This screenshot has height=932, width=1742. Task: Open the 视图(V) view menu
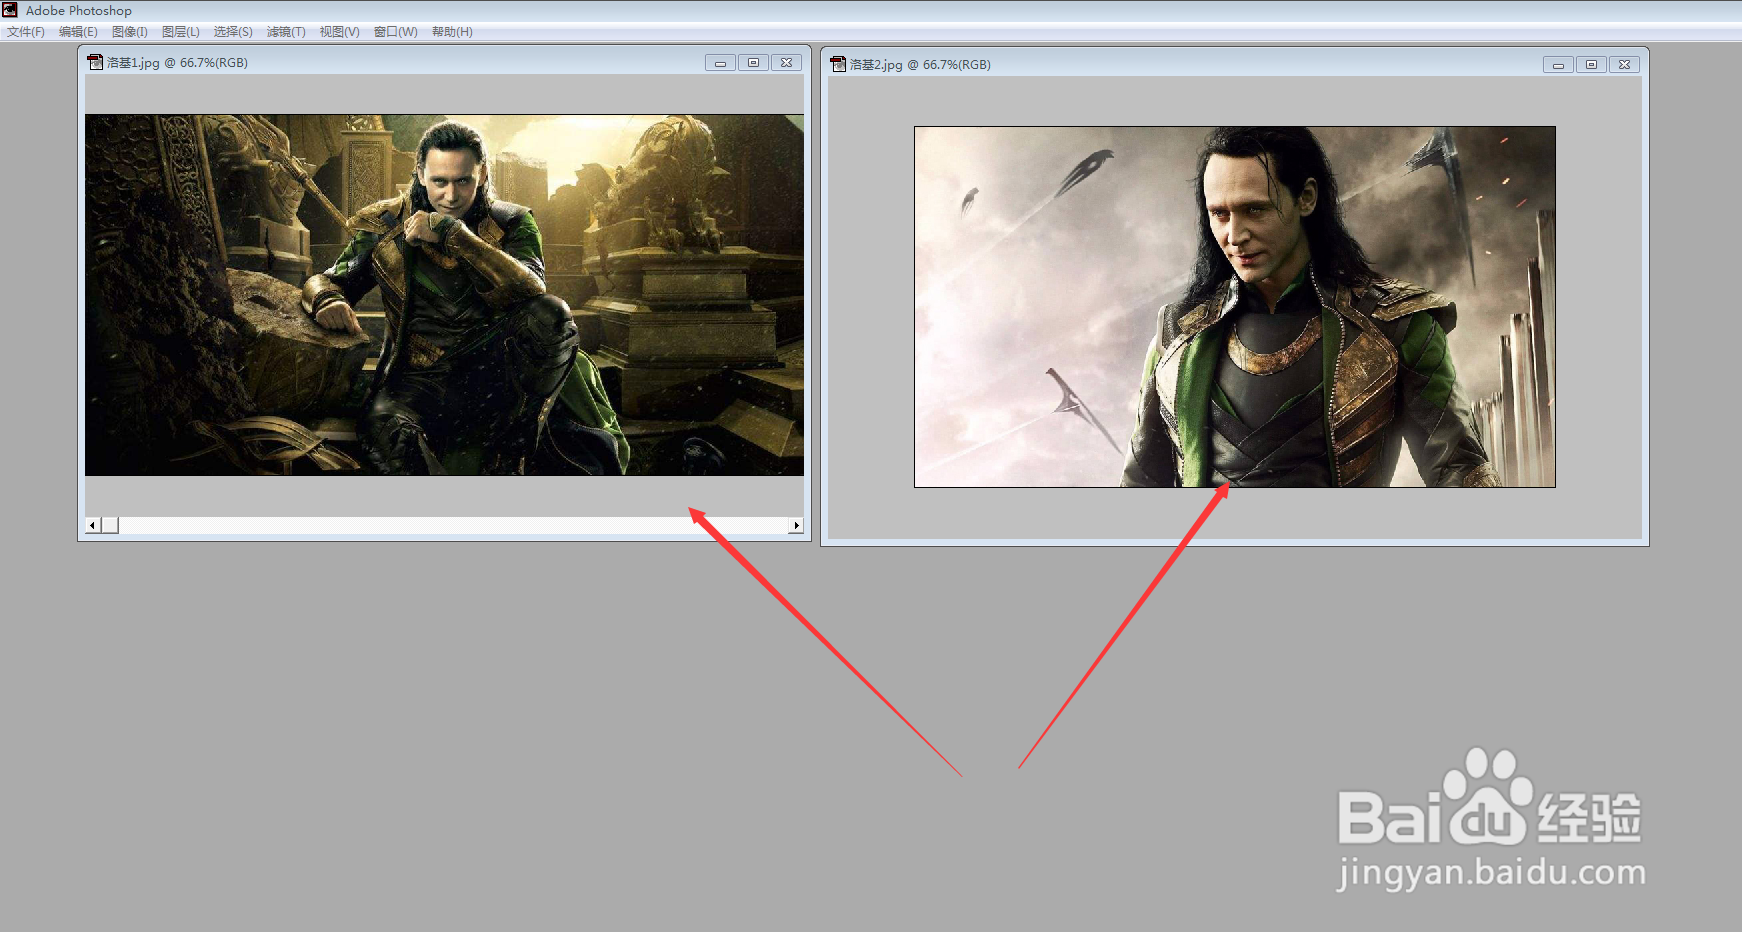click(x=339, y=32)
